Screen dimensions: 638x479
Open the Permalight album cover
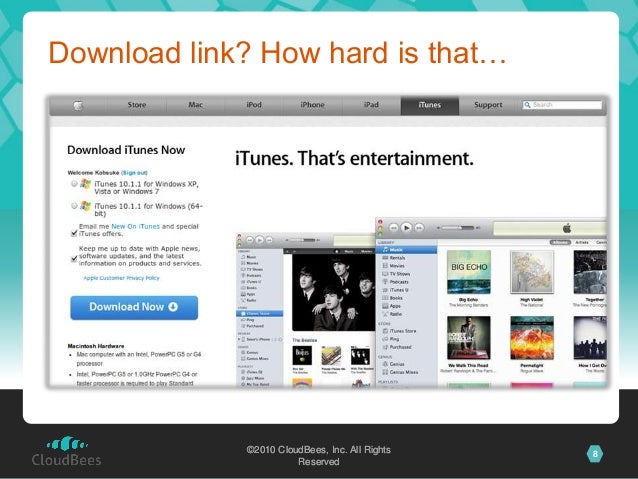coord(532,338)
